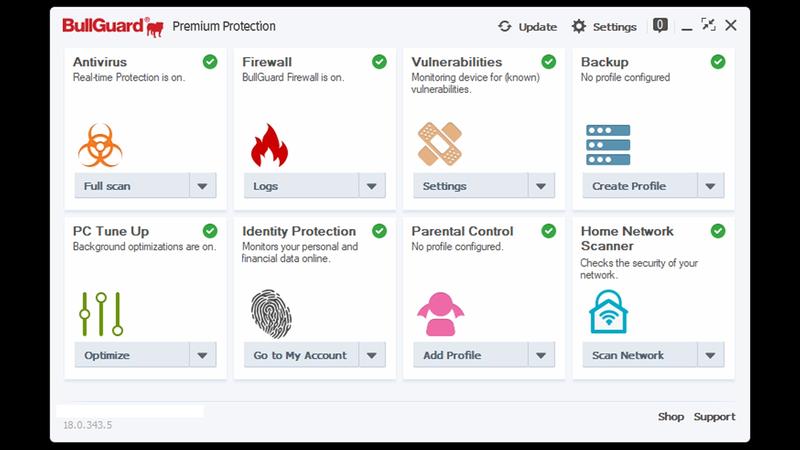Click the version number 18.0.343.5

[87, 424]
